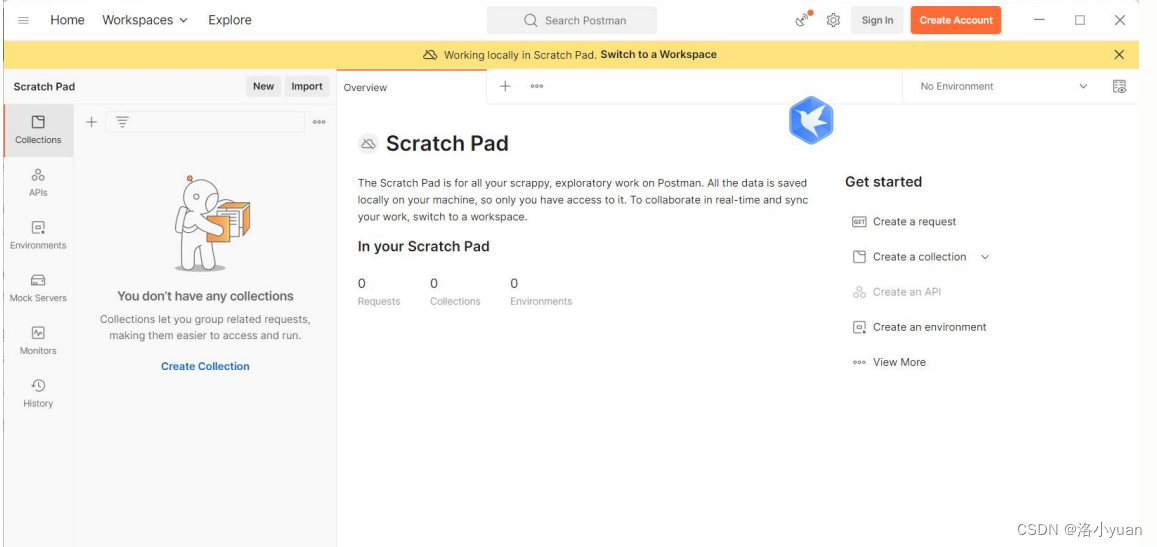This screenshot has height=547, width=1157.
Task: Maximize the Postman window
Action: coord(1080,20)
